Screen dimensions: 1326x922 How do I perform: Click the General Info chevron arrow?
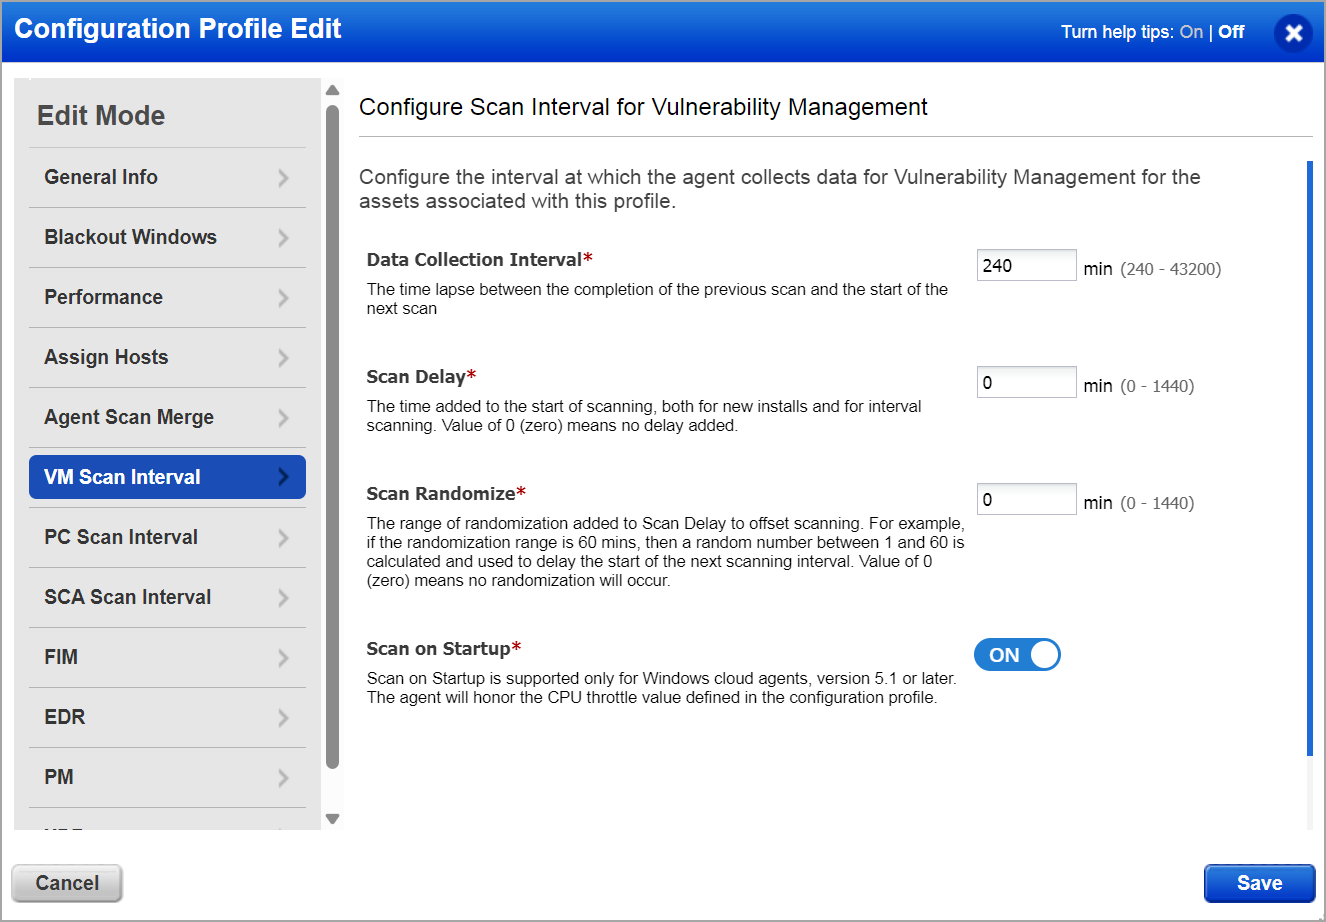point(283,178)
